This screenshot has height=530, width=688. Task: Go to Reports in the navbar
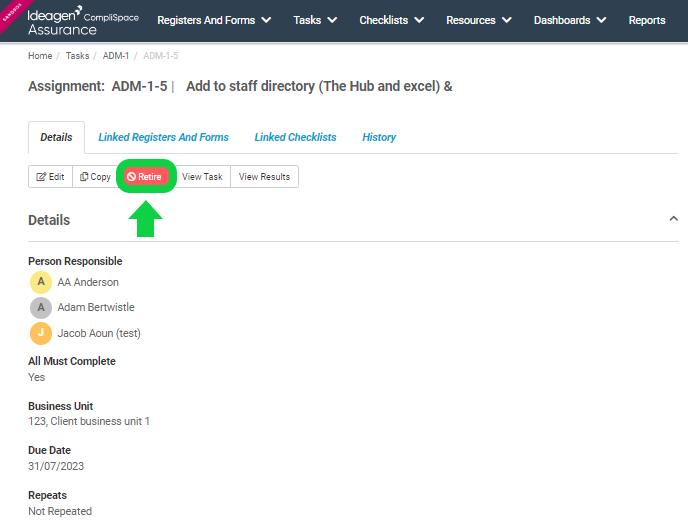(x=647, y=20)
